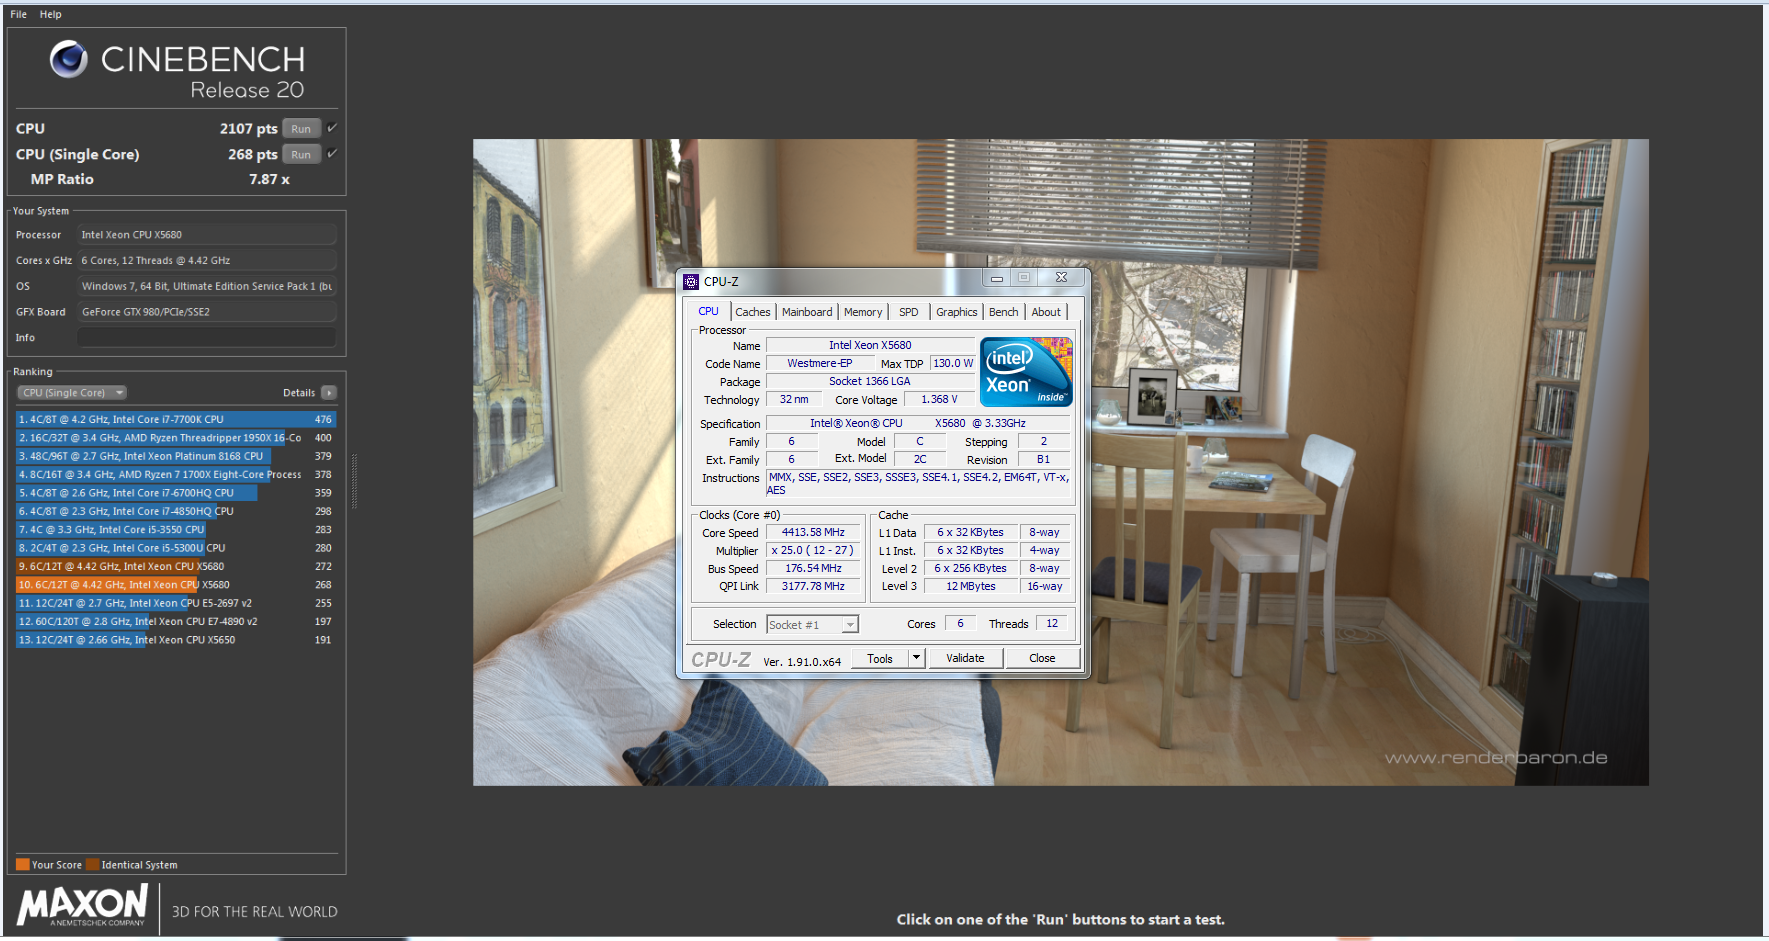Image resolution: width=1769 pixels, height=941 pixels.
Task: Click the Core Speed value 4413.58 MHz
Action: tap(813, 533)
